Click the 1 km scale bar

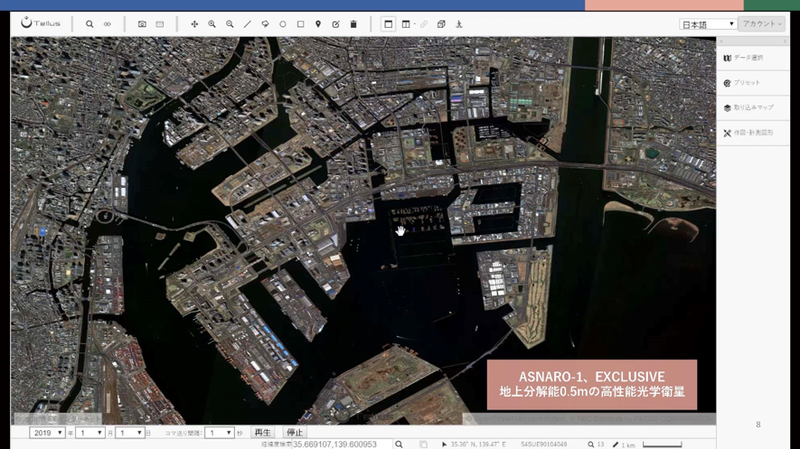click(662, 445)
